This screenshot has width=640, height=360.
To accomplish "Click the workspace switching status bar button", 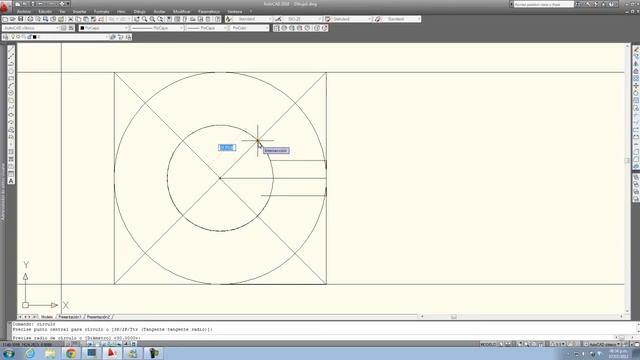I will click(602, 344).
